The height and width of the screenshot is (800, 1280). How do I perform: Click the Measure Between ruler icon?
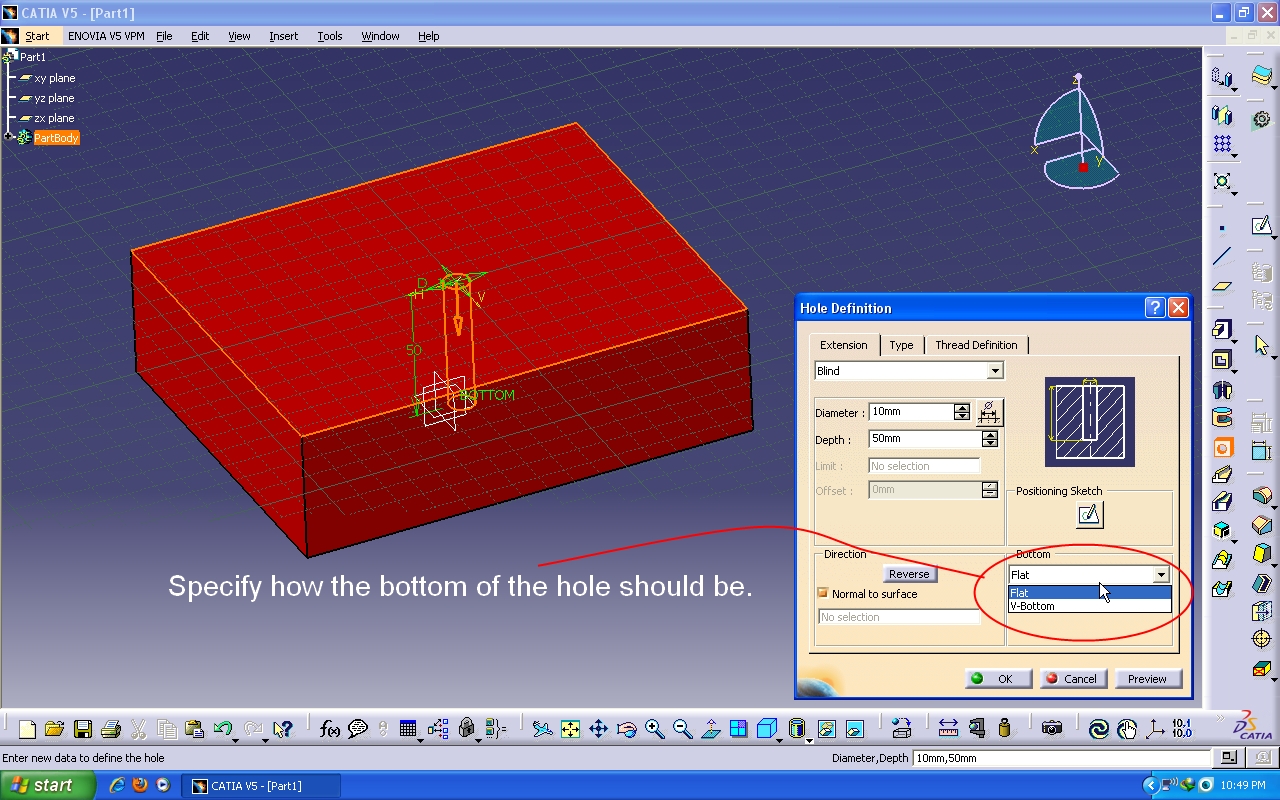click(x=948, y=729)
